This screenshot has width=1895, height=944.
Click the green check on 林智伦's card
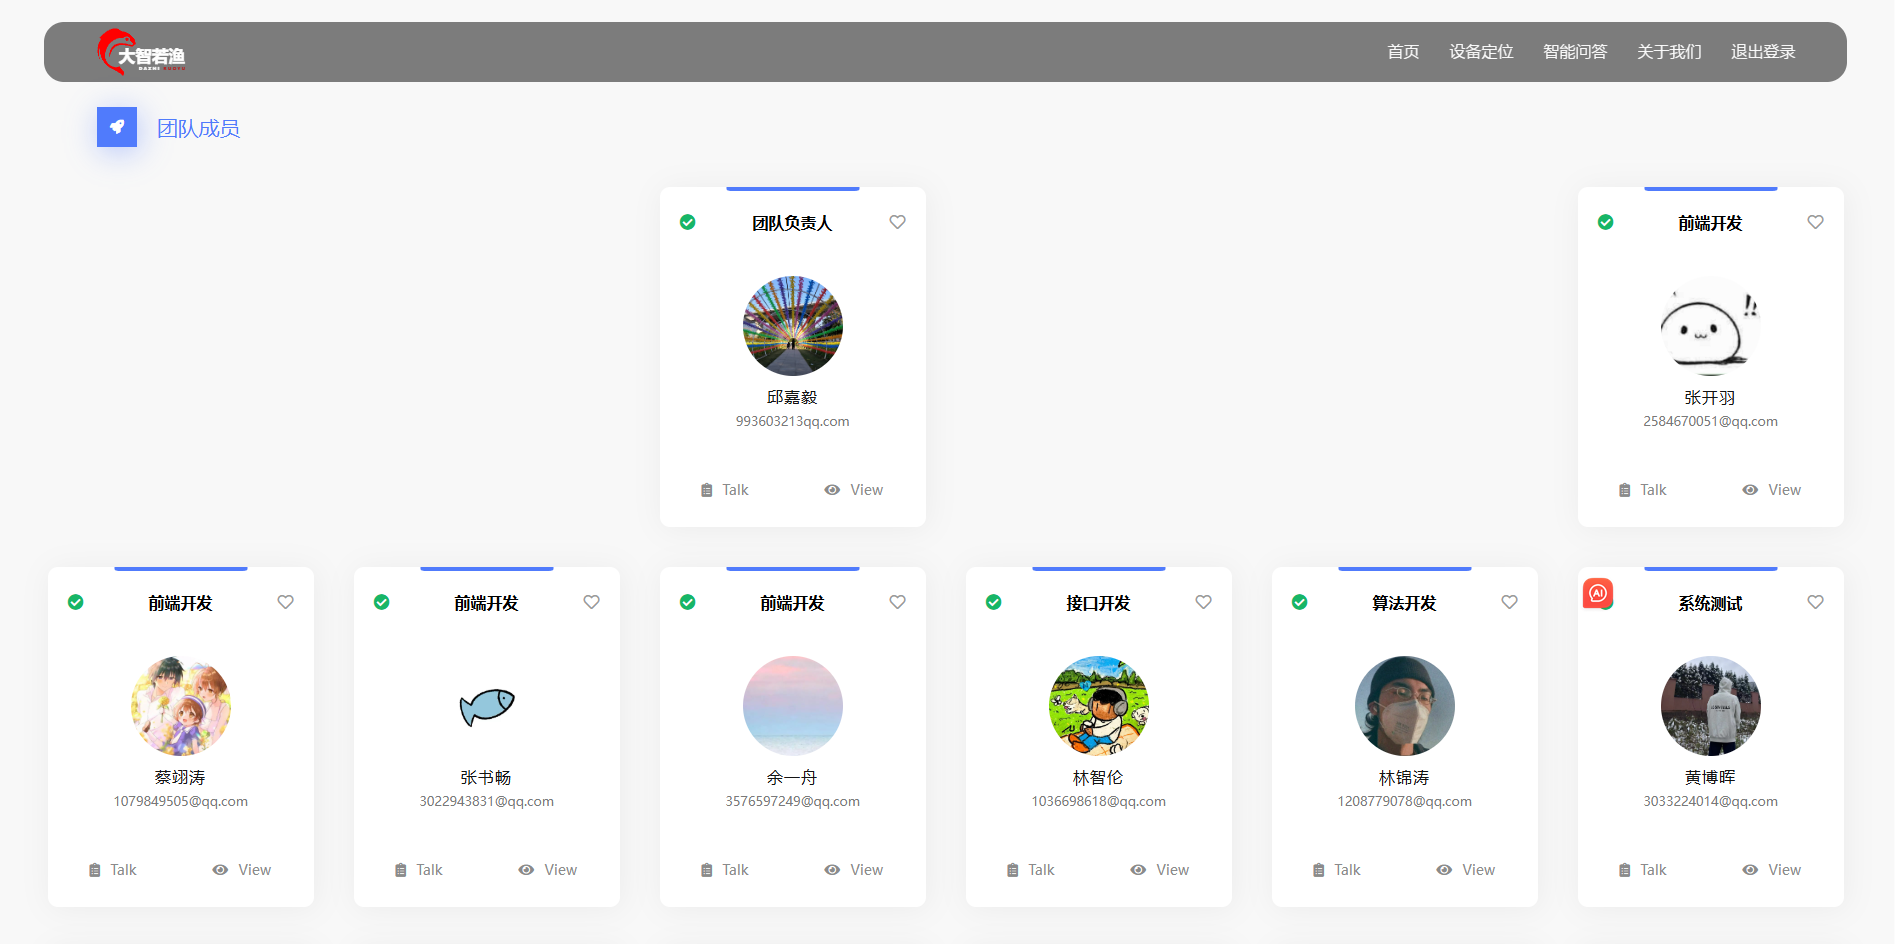[x=994, y=602]
